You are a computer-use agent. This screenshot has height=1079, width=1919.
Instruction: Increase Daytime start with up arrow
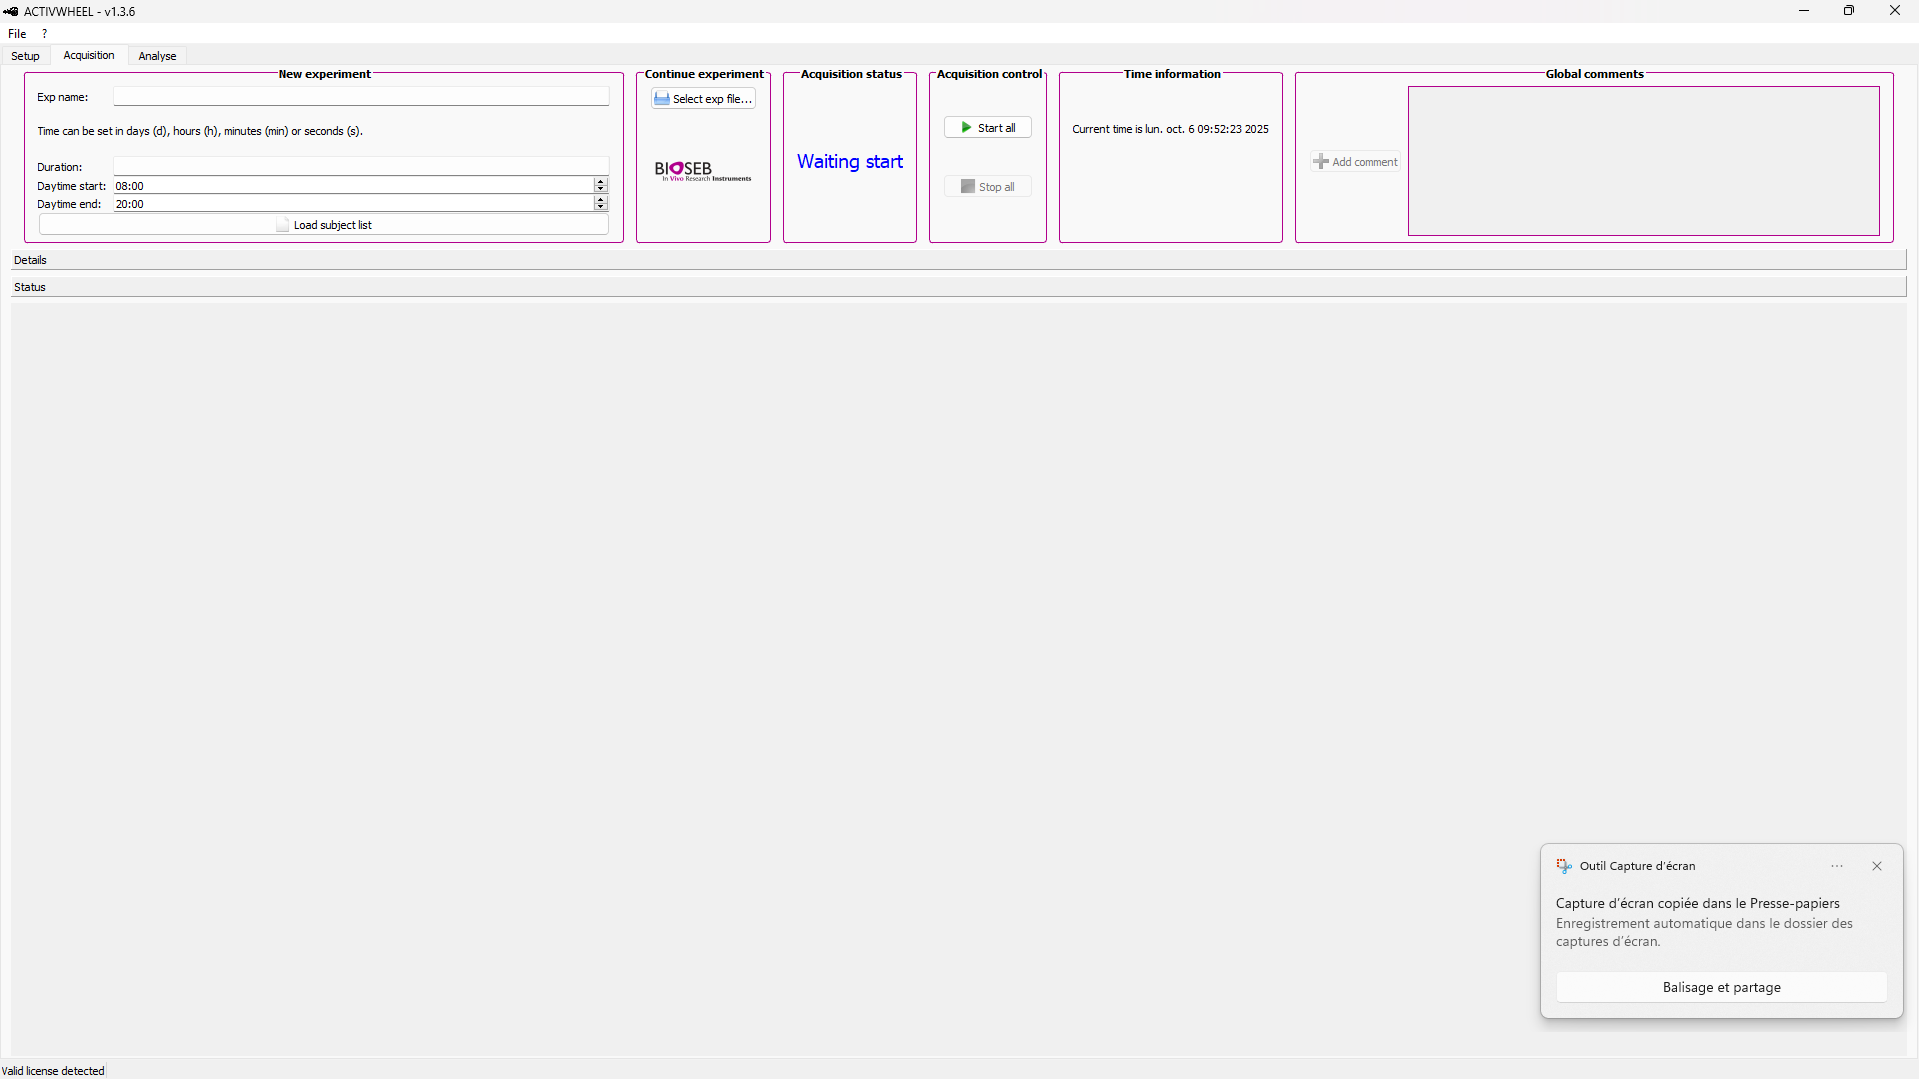tap(600, 182)
